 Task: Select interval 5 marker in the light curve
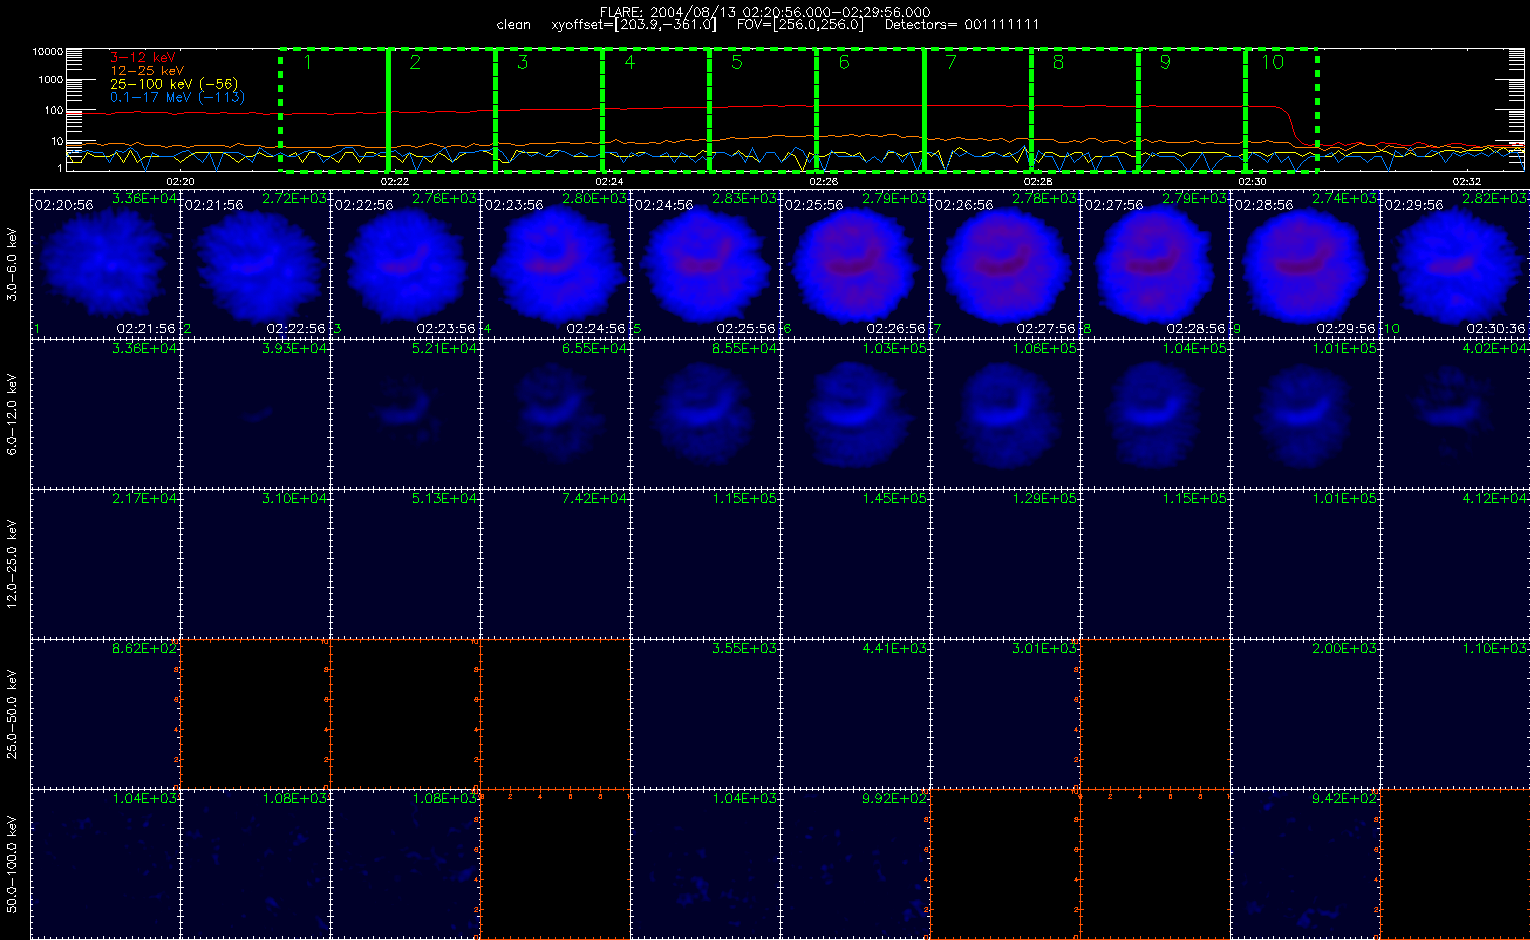737,63
